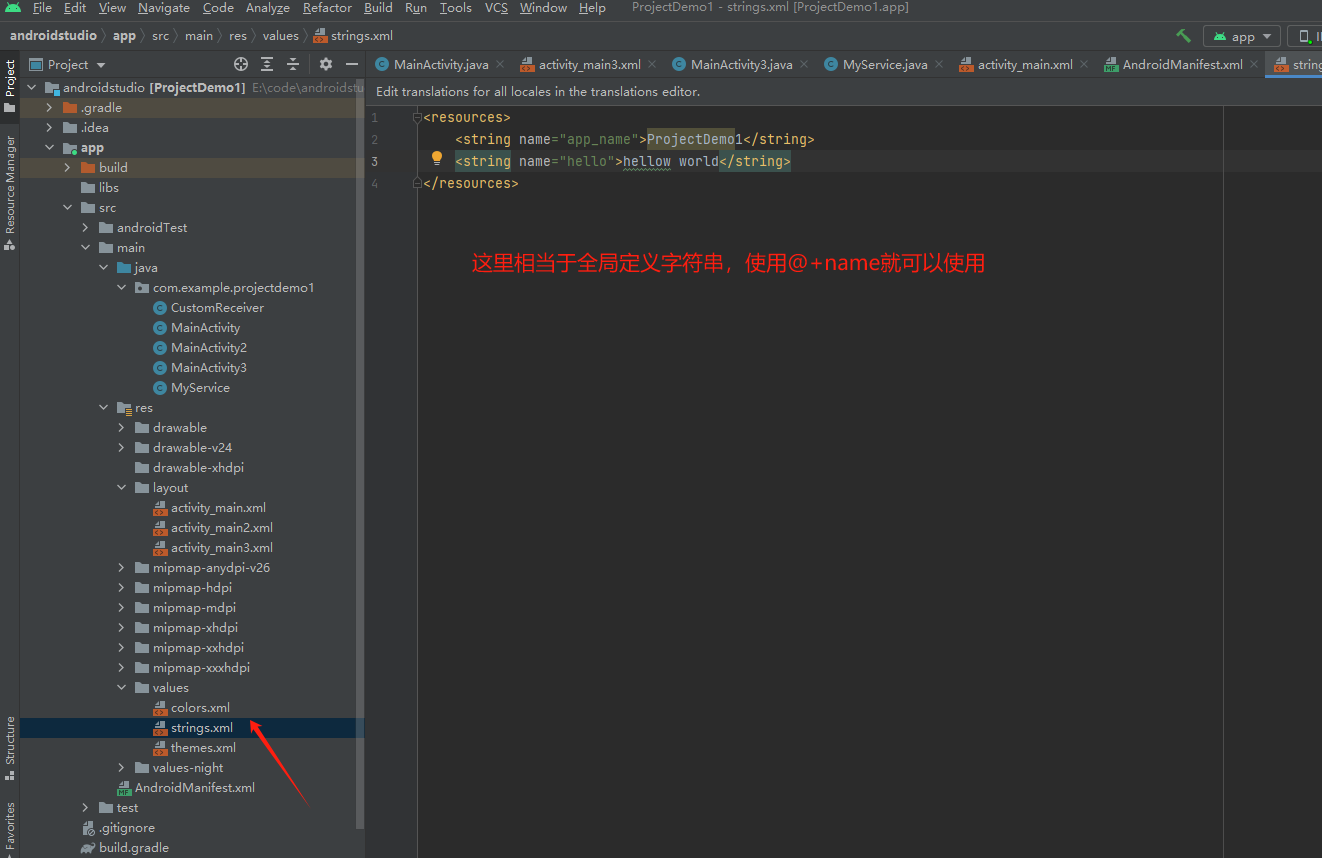The width and height of the screenshot is (1322, 858).
Task: Click the Collapse All icon in Project panel
Action: (x=293, y=64)
